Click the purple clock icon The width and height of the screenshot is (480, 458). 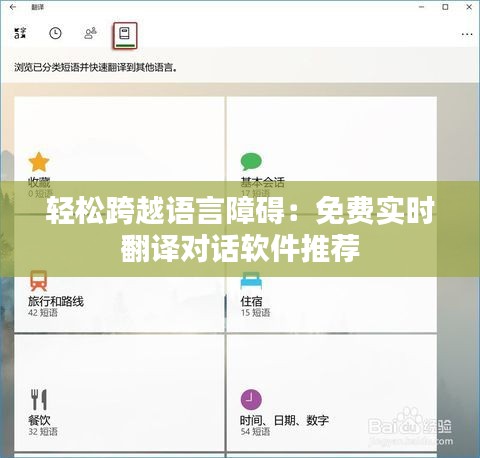[251, 400]
